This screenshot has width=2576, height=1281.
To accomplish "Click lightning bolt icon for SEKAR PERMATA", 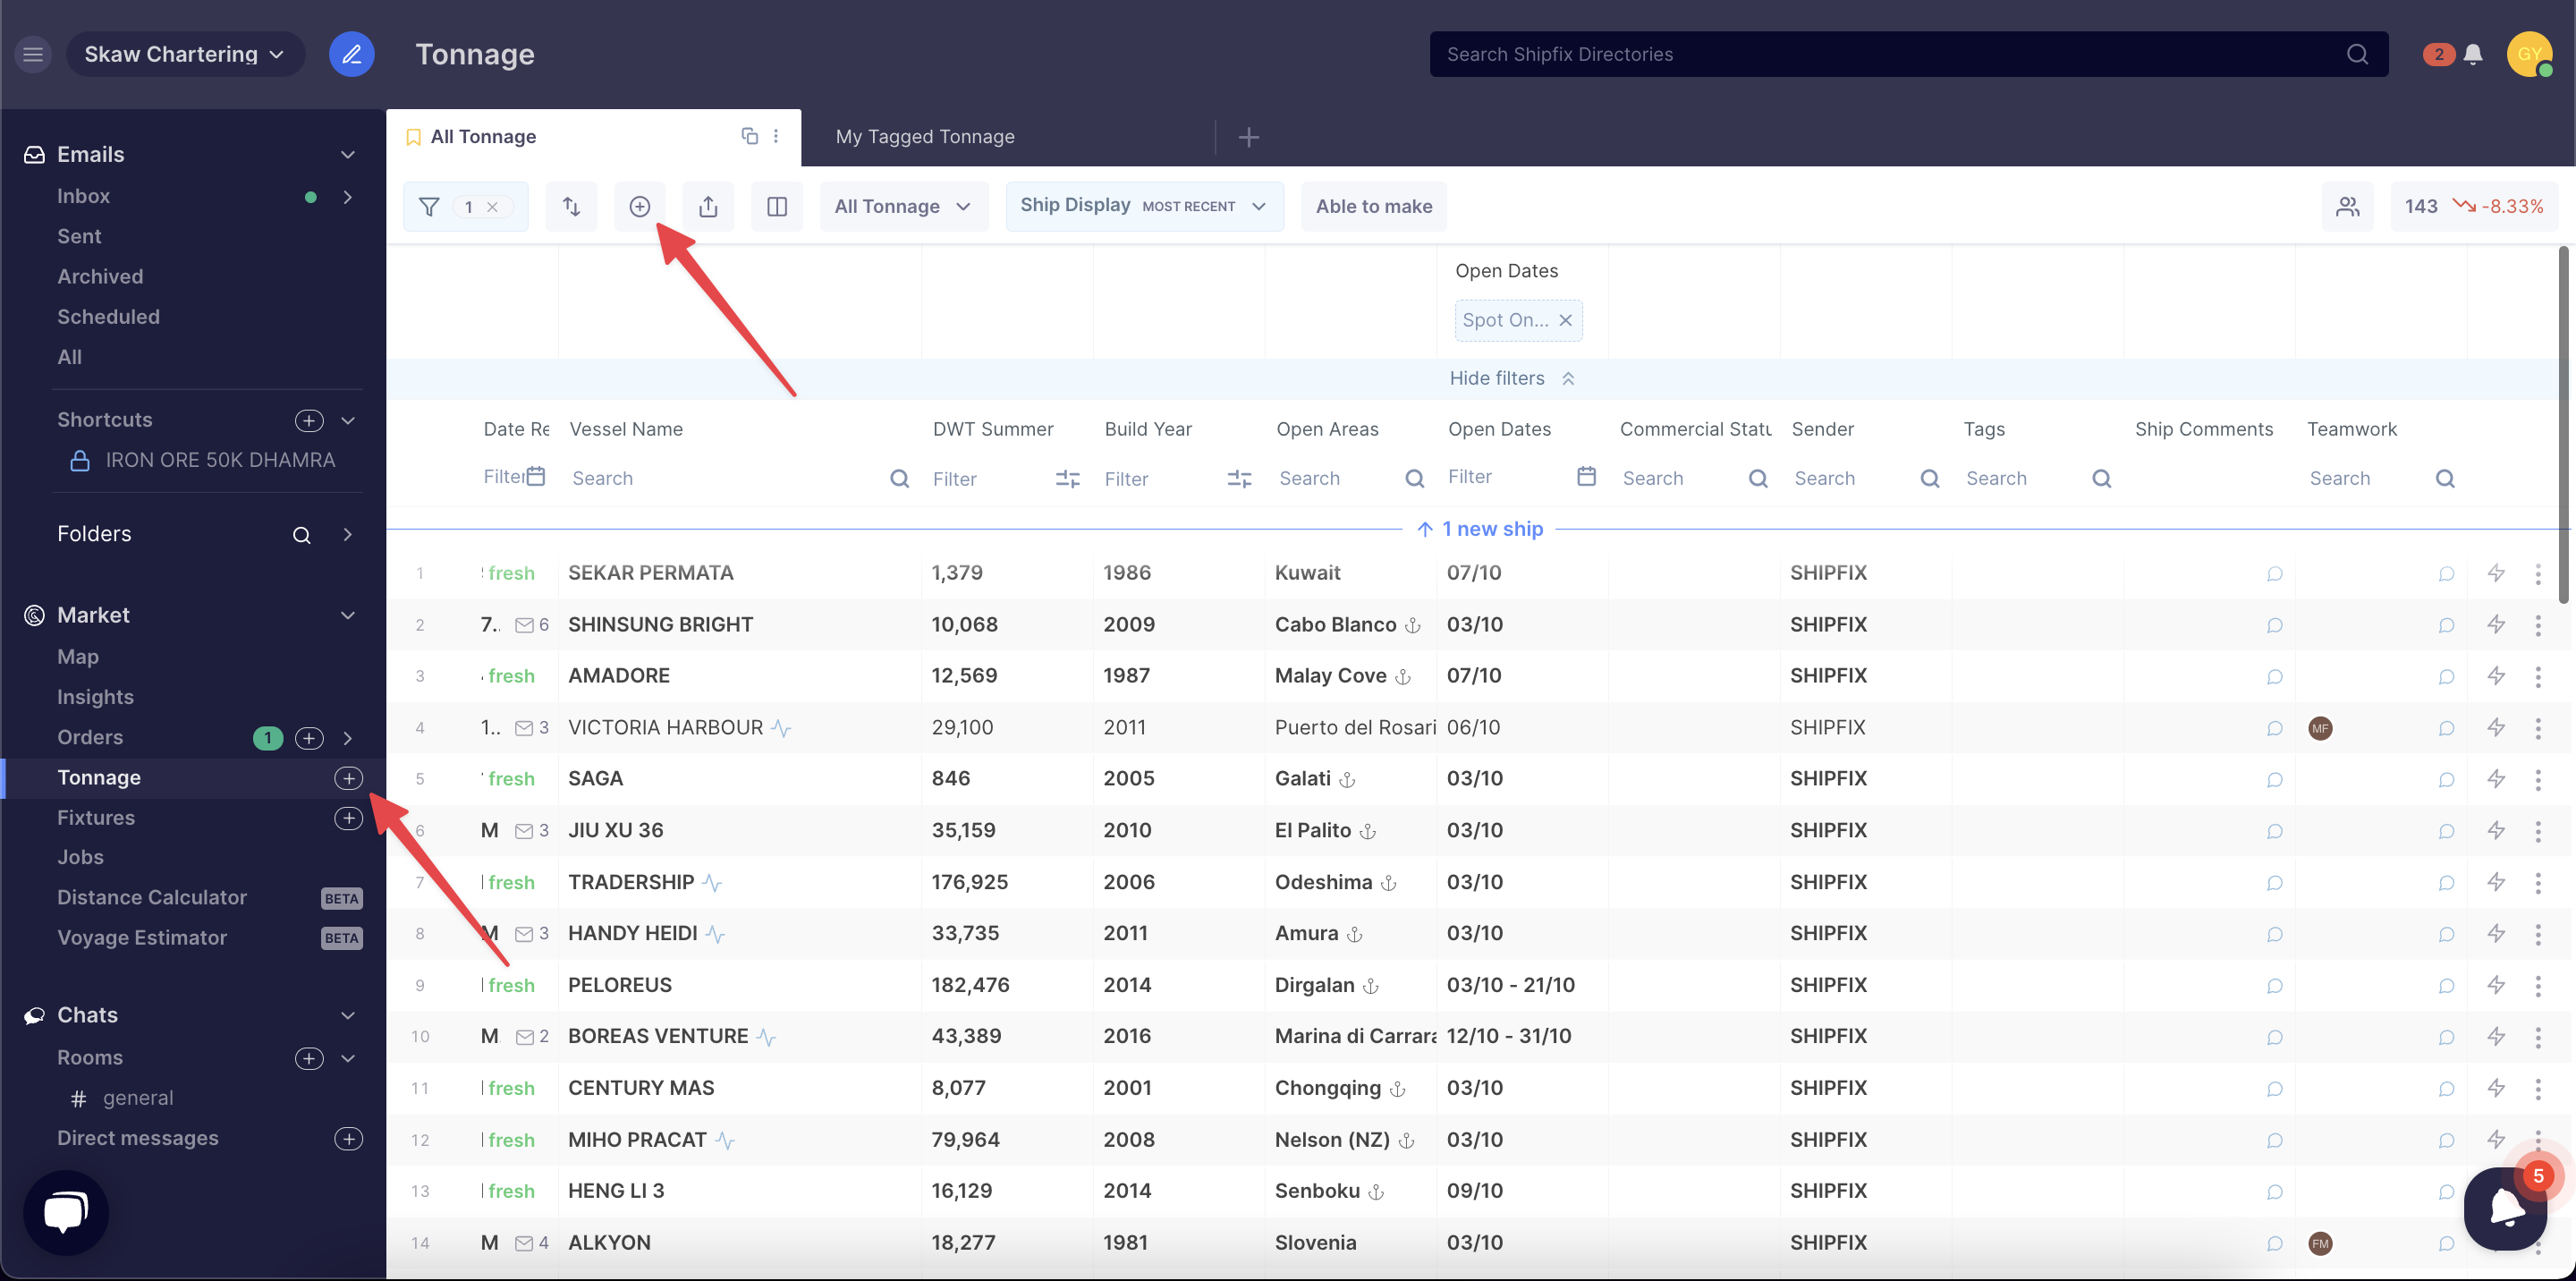I will (x=2496, y=573).
